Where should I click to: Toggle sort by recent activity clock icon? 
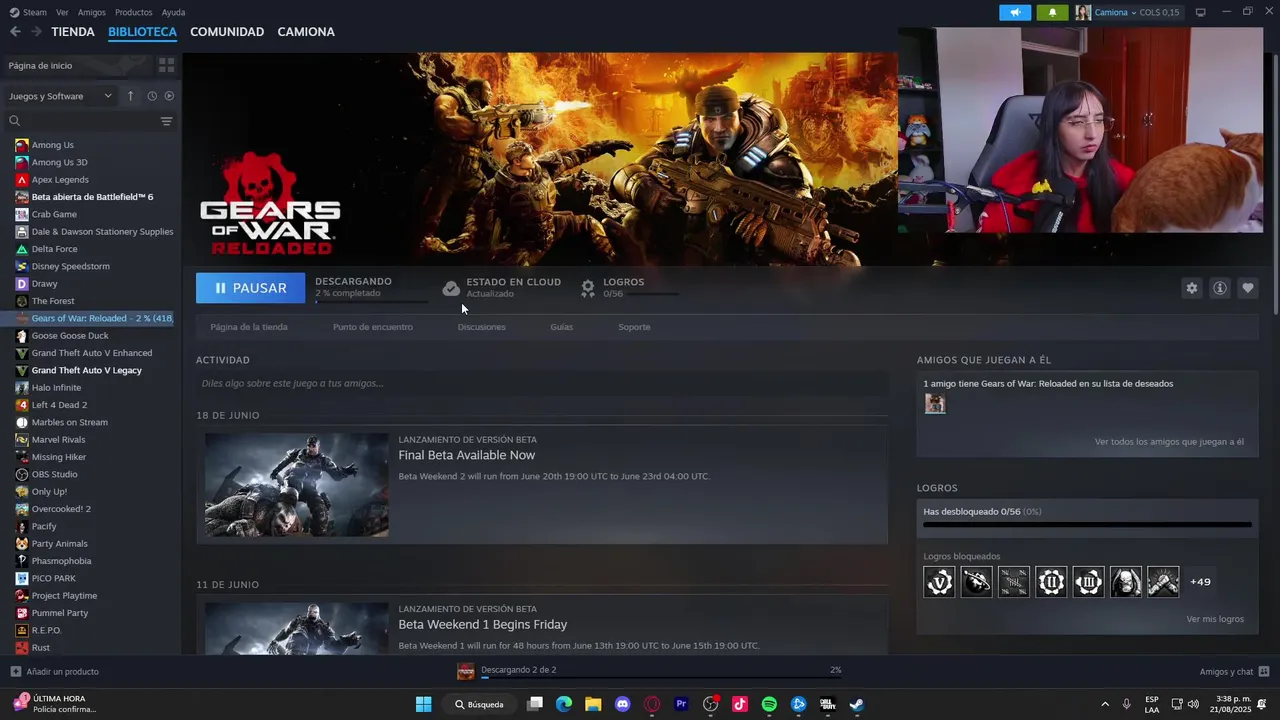pos(152,96)
